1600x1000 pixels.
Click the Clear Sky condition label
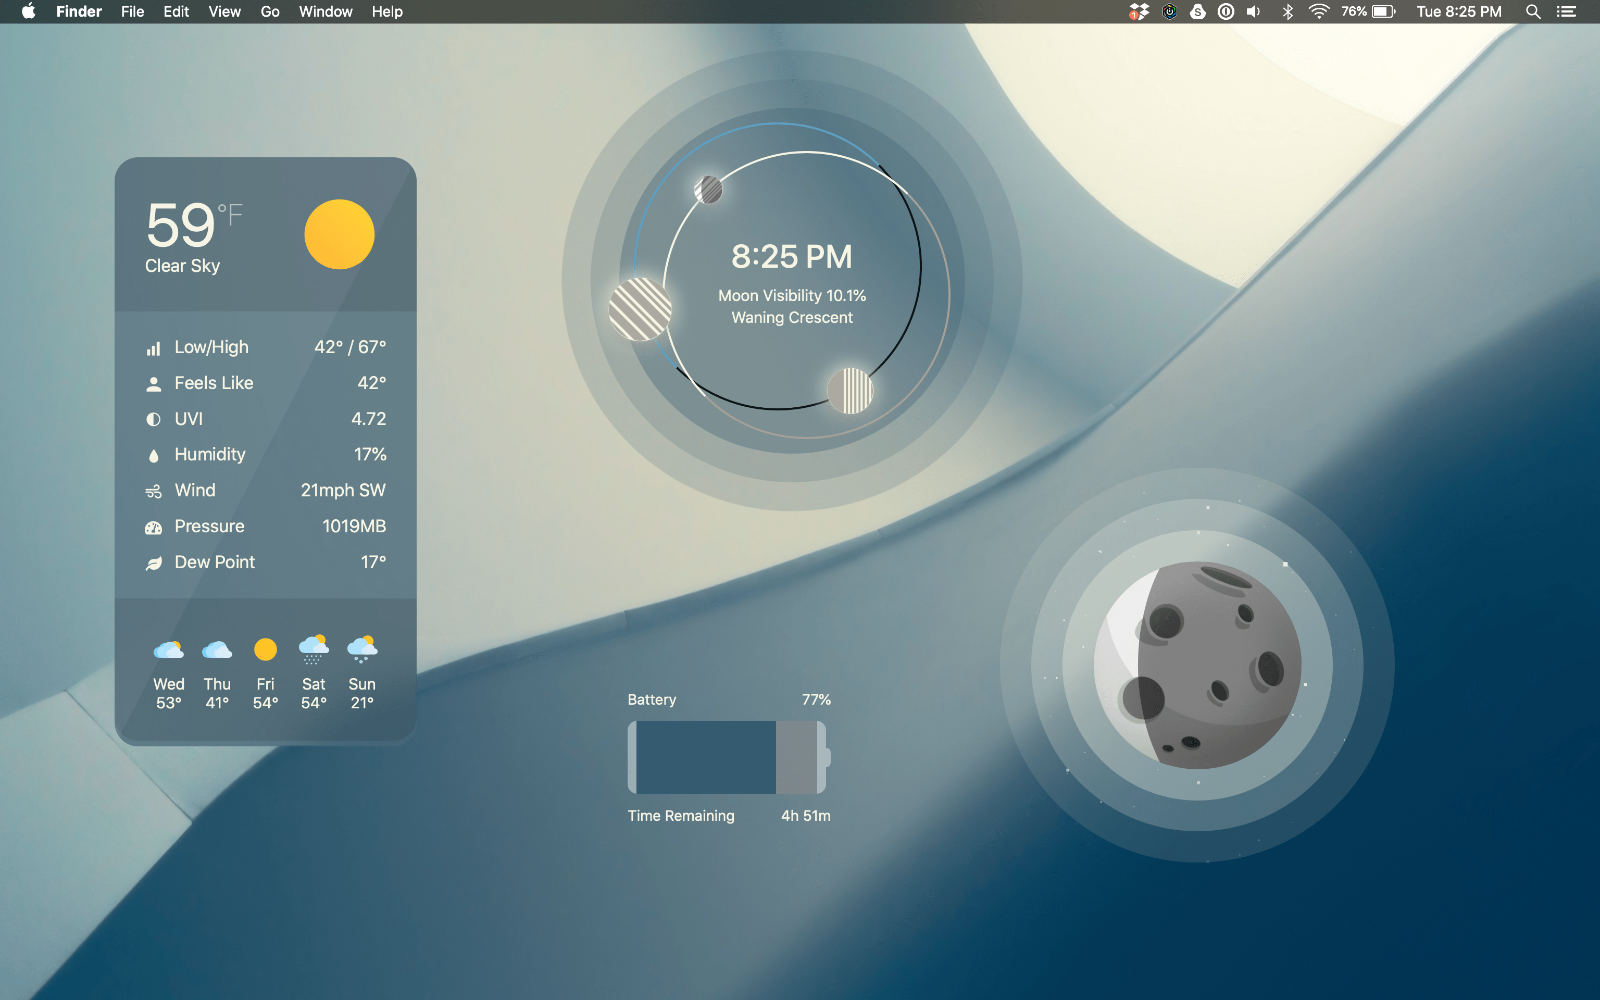pos(182,266)
